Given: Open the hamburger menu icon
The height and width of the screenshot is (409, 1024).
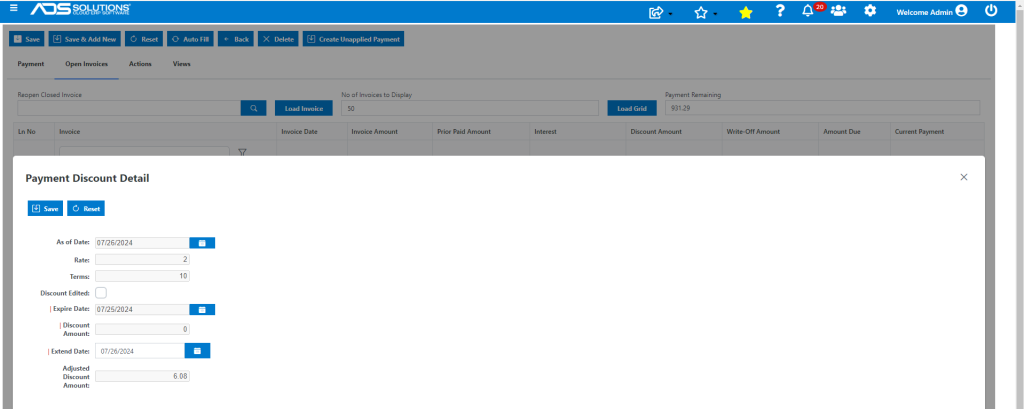Looking at the screenshot, I should click(x=14, y=8).
